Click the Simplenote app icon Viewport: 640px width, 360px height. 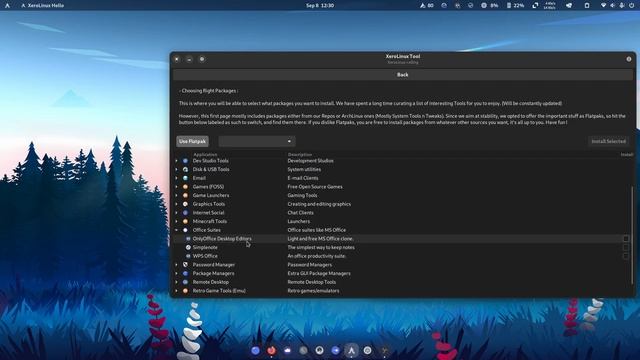click(x=188, y=247)
